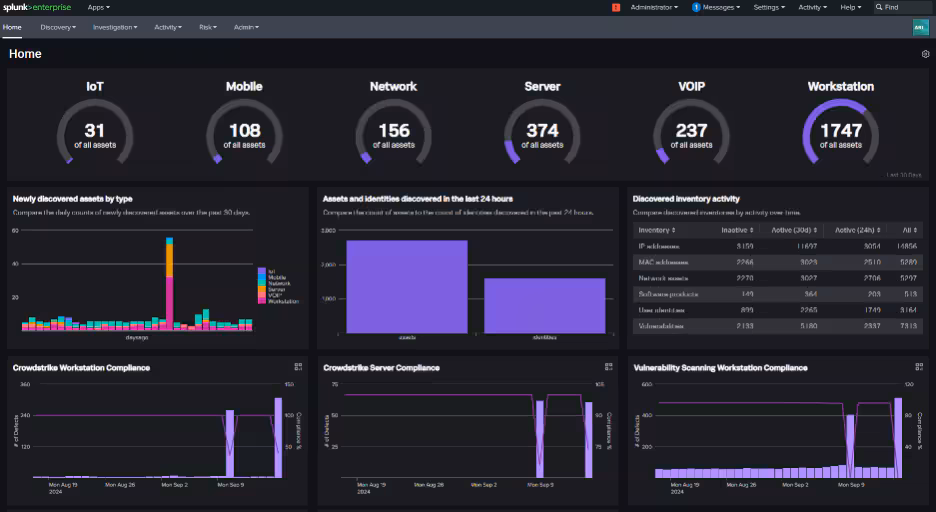Viewport: 936px width, 512px height.
Task: Open Crowdstrike Workstation Compliance panel grid icon
Action: (298, 367)
